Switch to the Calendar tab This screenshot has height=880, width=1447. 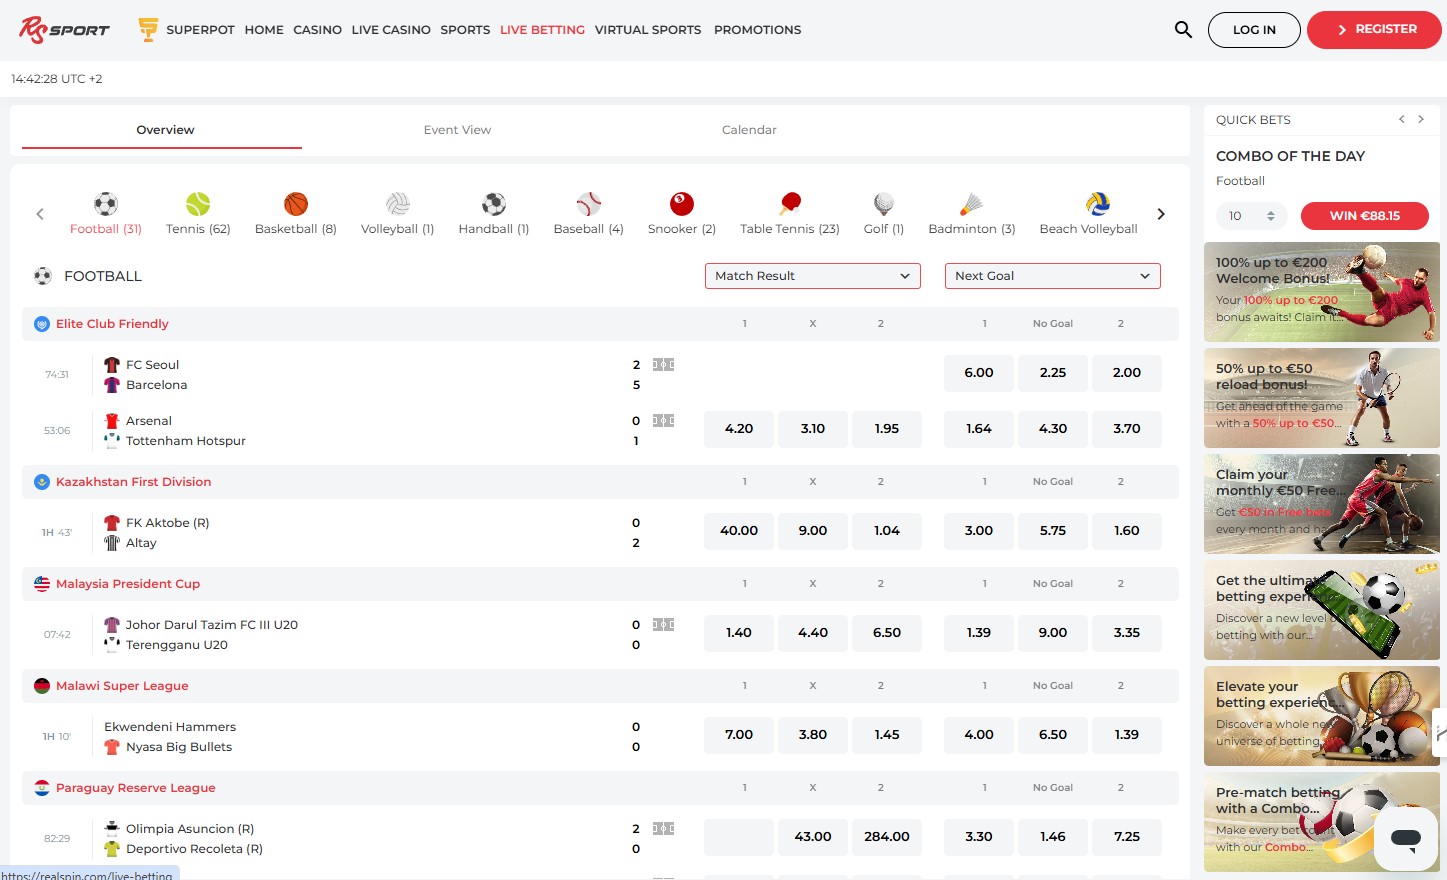749,130
